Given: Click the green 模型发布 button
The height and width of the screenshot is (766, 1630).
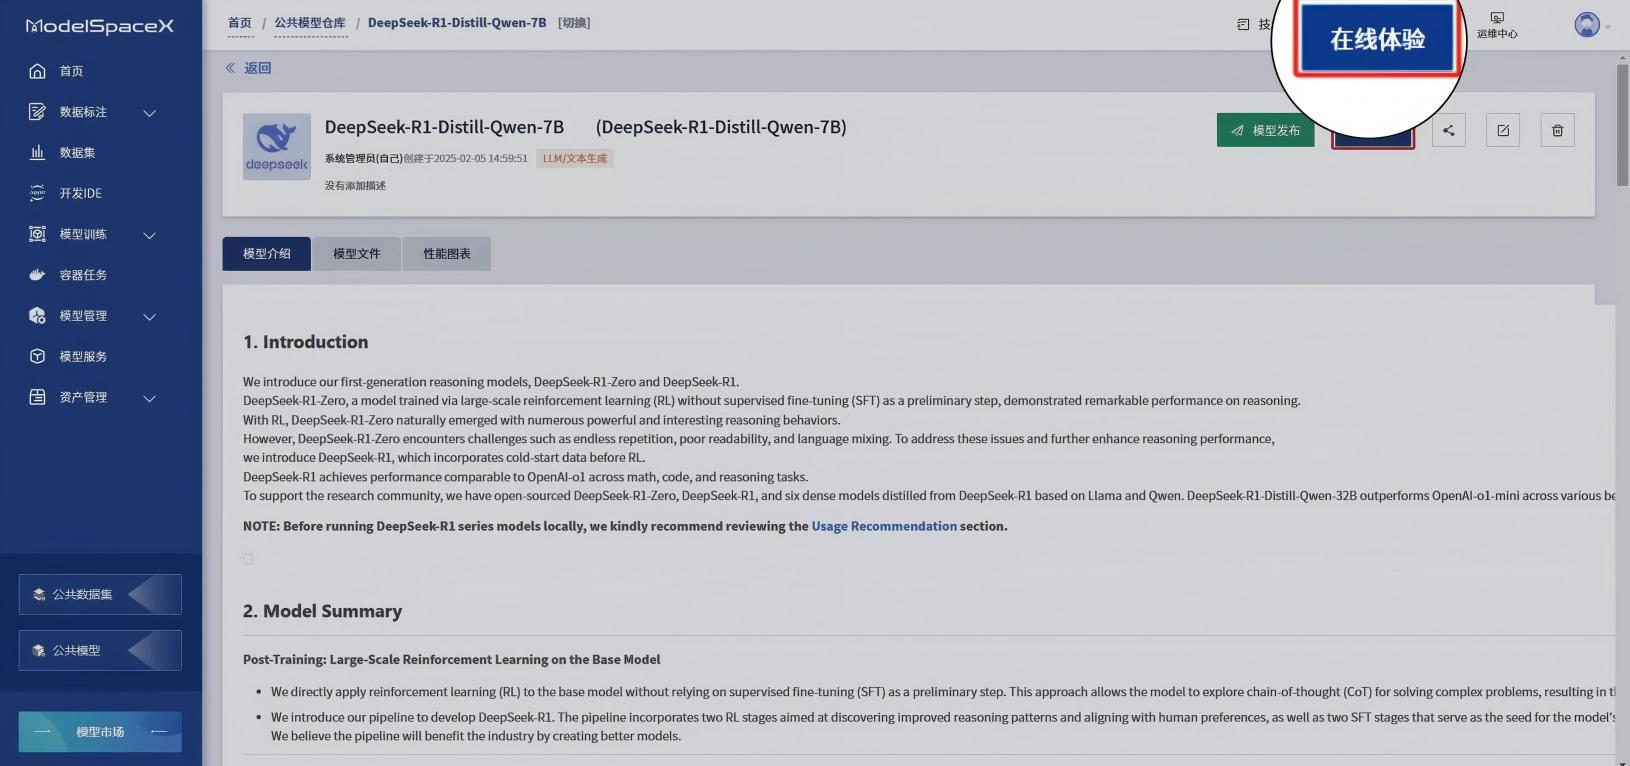Looking at the screenshot, I should [1266, 130].
